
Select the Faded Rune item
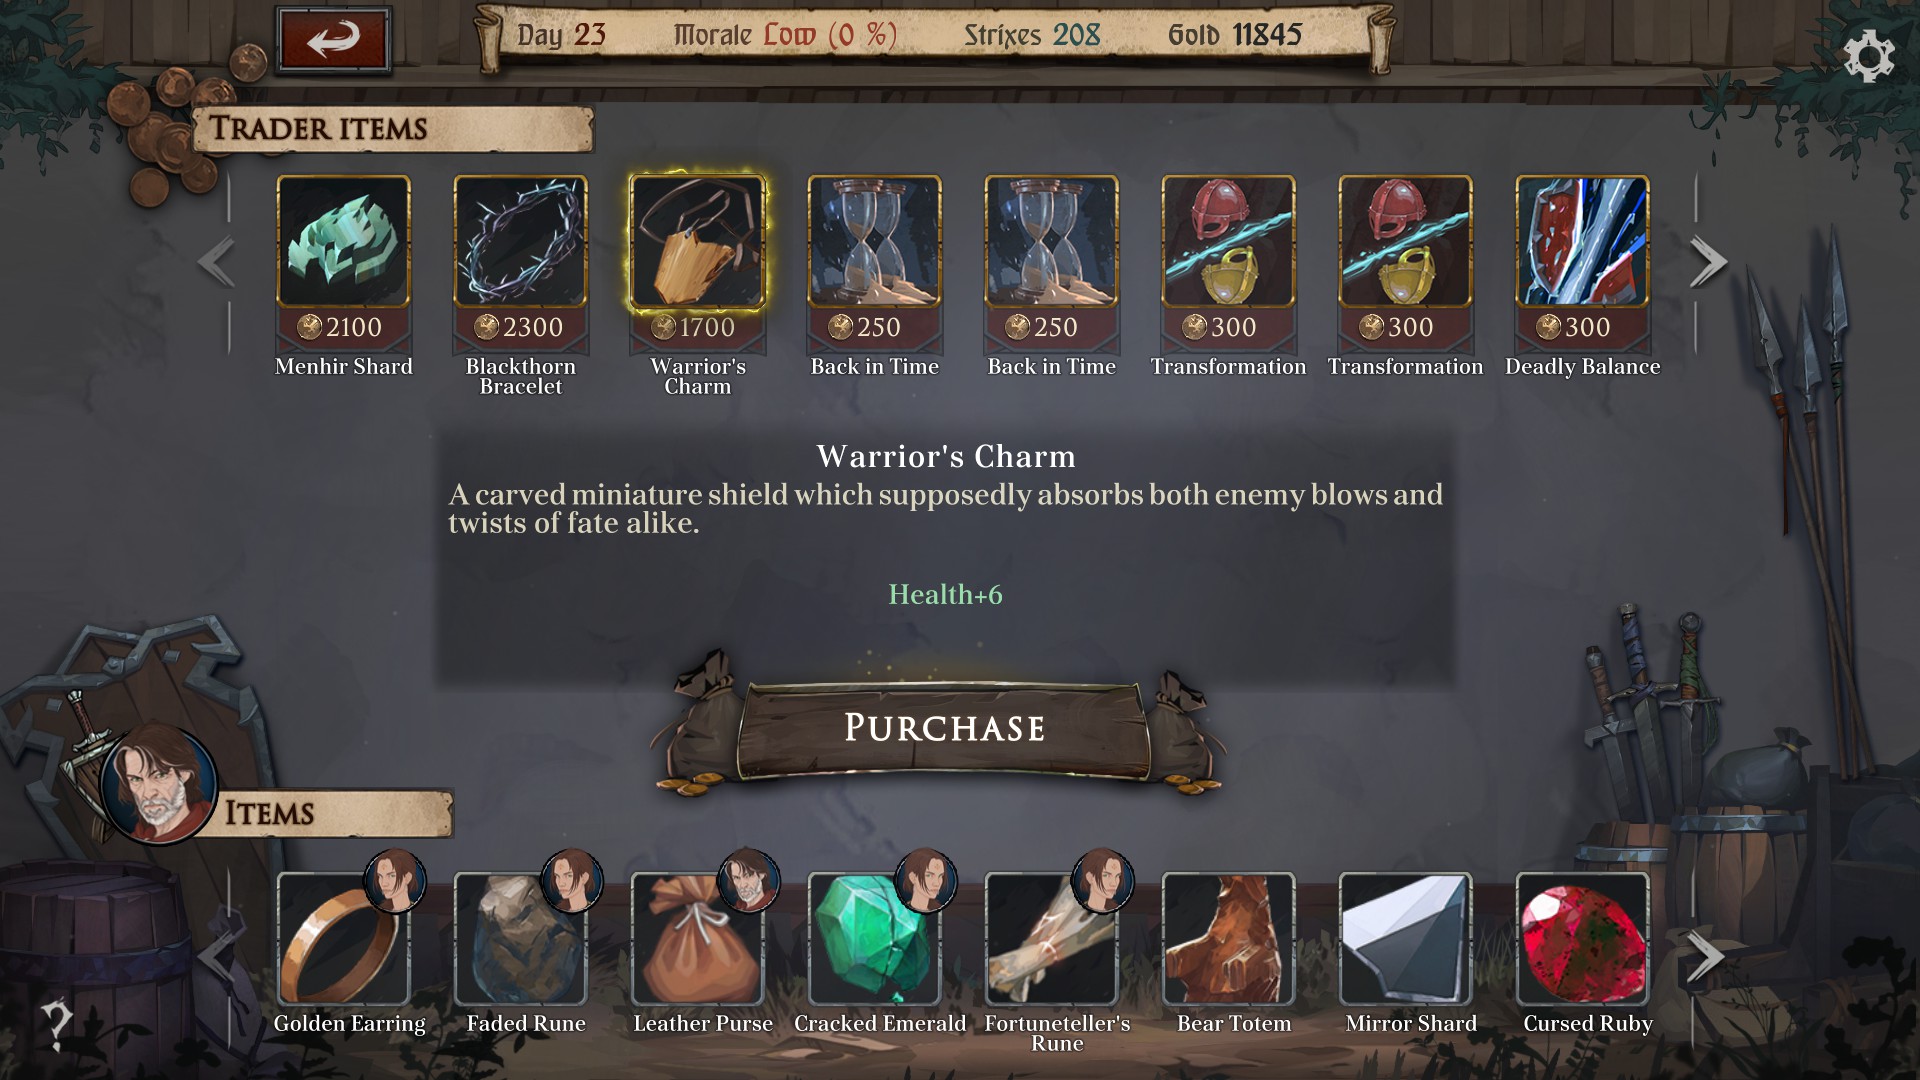(x=520, y=938)
